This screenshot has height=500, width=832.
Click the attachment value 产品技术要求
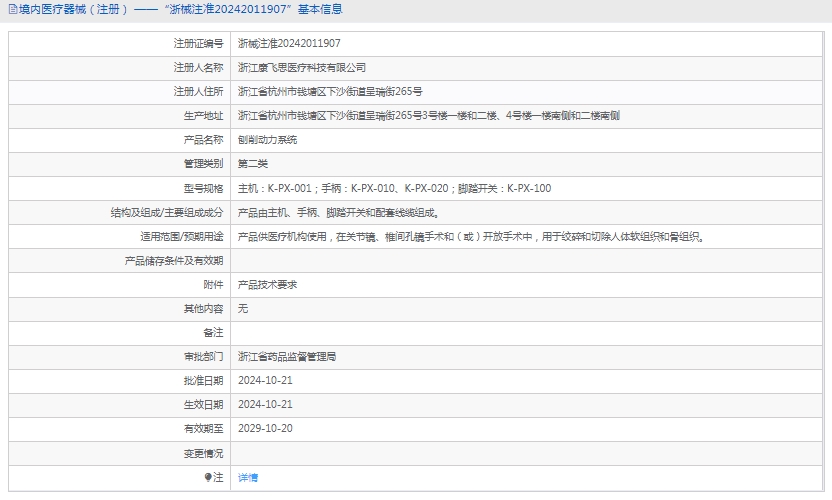coord(267,285)
